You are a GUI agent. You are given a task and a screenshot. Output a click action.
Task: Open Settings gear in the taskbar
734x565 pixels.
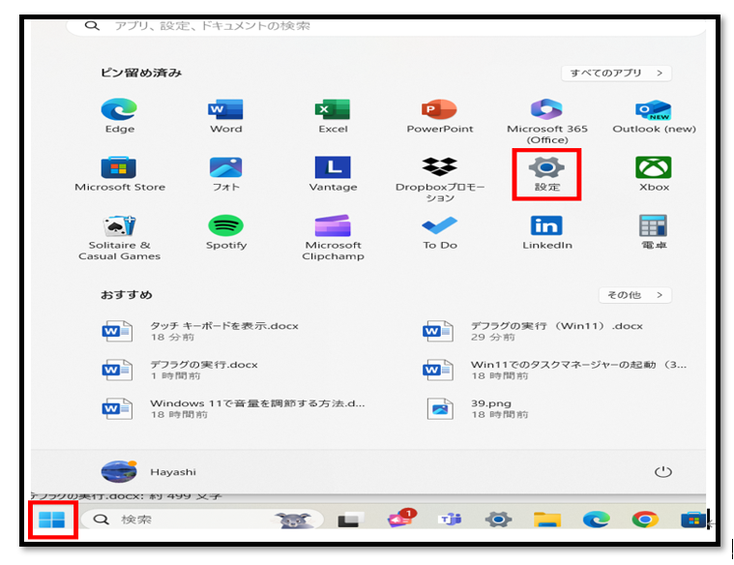(x=498, y=520)
